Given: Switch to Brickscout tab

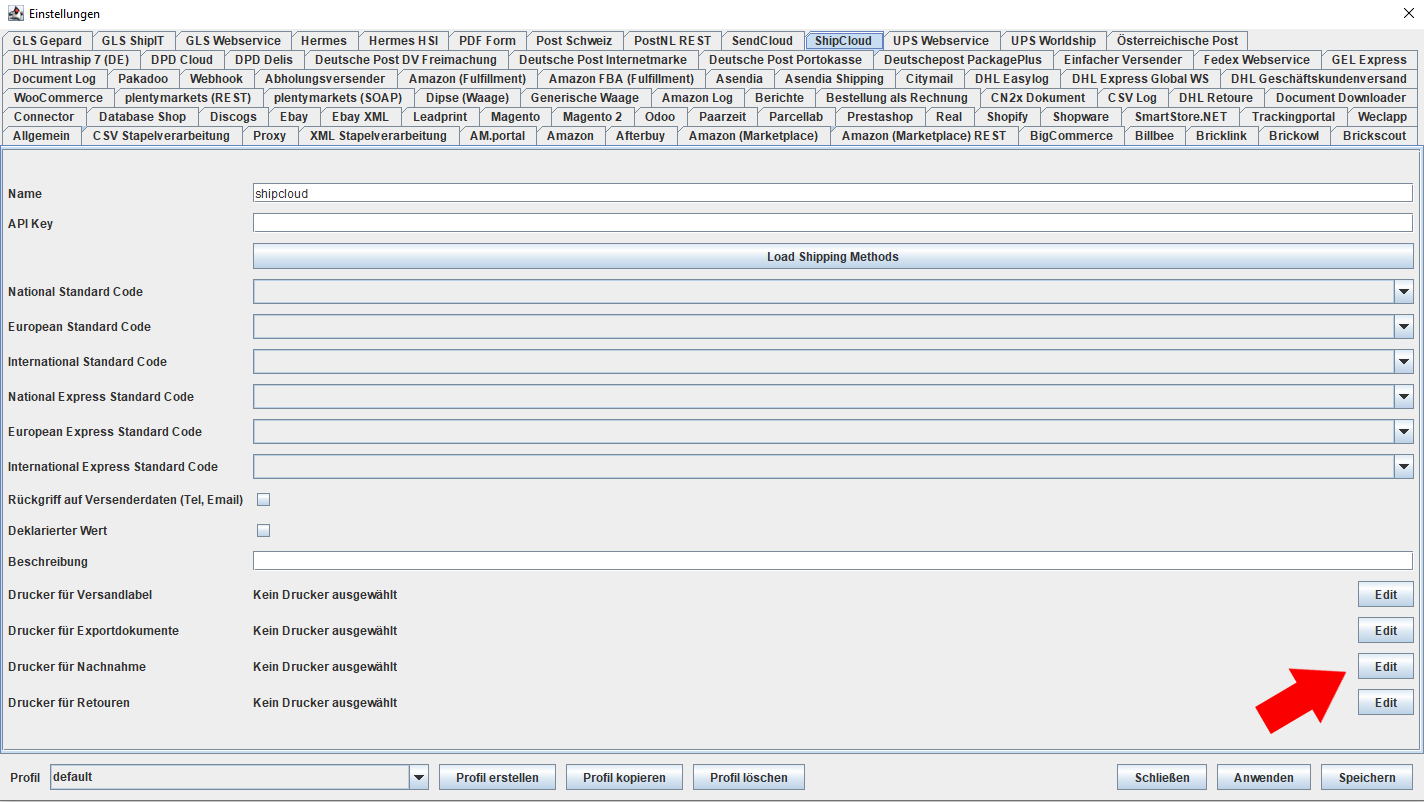Looking at the screenshot, I should point(1375,136).
